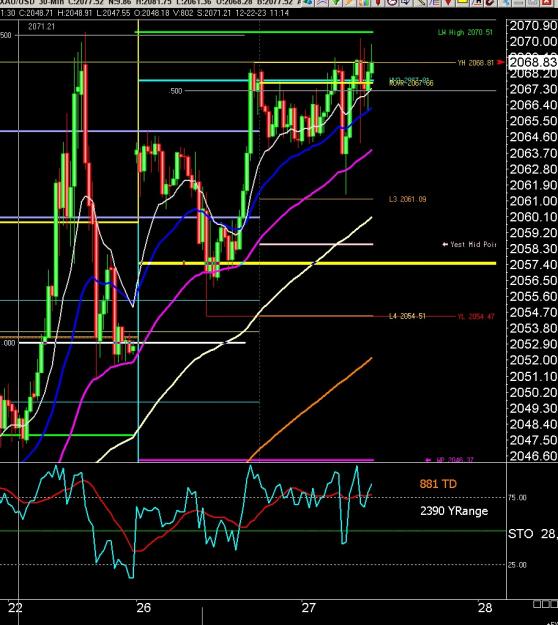Click the 881 TD indicator text
The height and width of the screenshot is (625, 558).
pyautogui.click(x=438, y=484)
